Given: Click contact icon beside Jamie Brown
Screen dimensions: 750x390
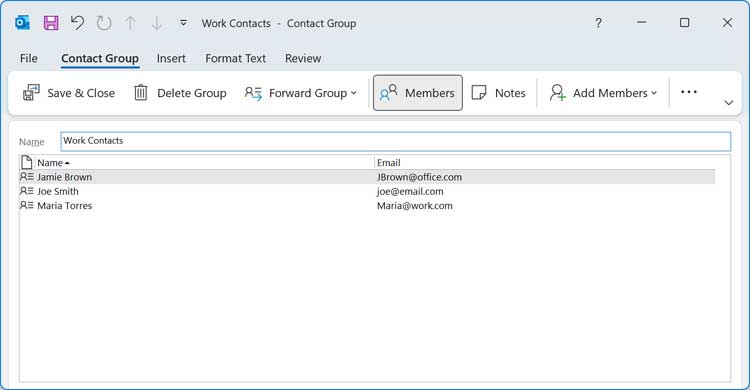Looking at the screenshot, I should [x=26, y=177].
